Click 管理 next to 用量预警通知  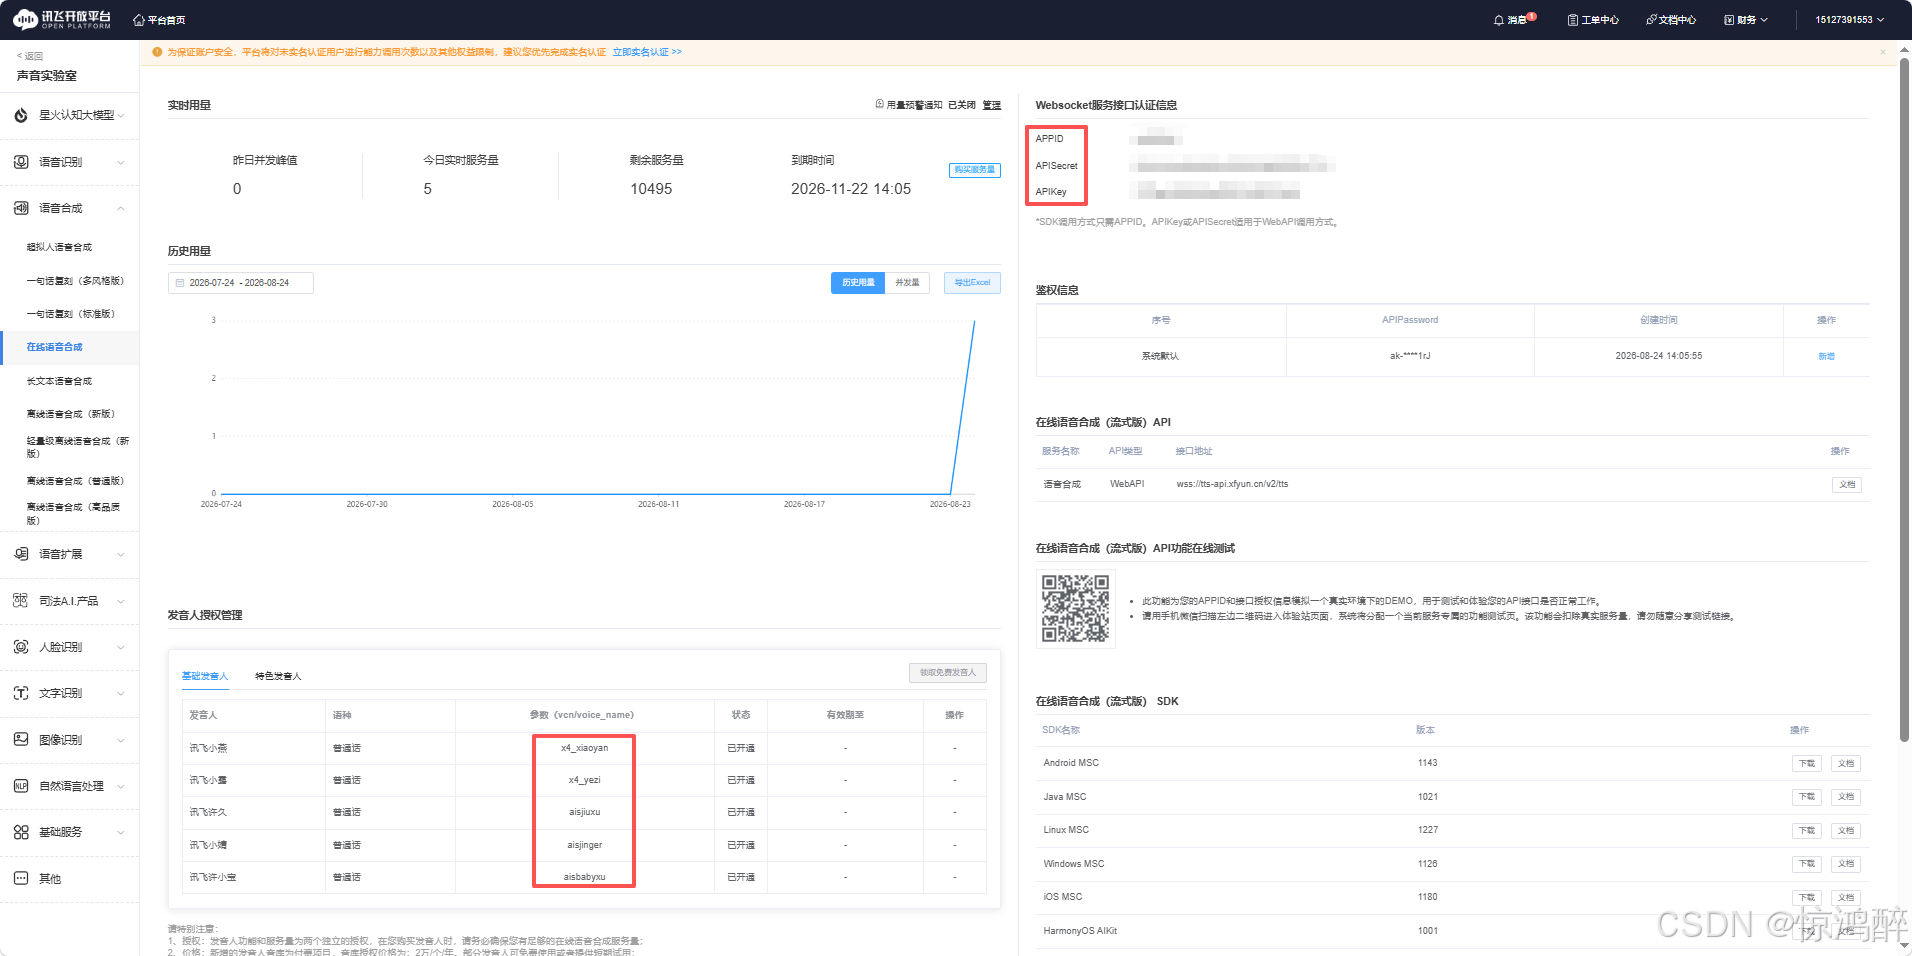coord(992,105)
